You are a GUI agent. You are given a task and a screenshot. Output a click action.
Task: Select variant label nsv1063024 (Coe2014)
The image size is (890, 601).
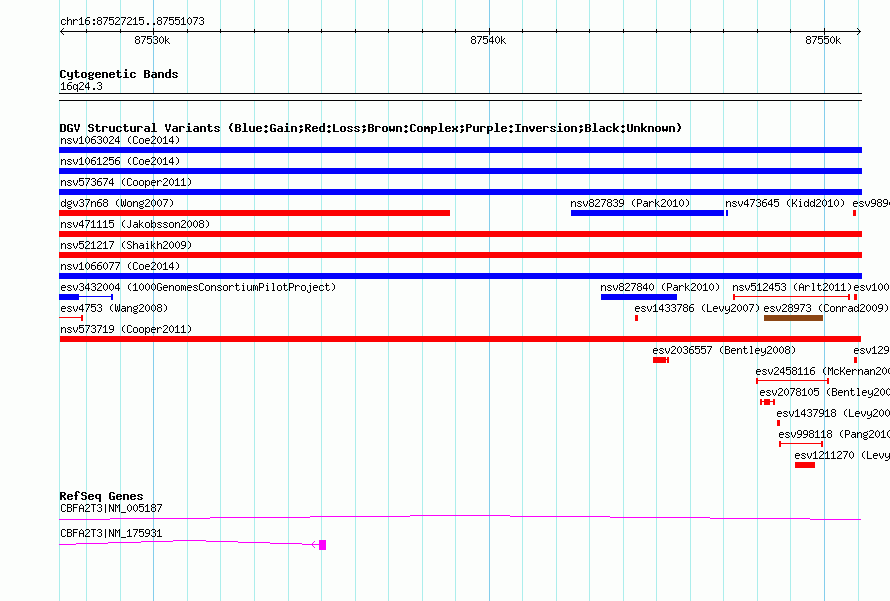click(120, 140)
